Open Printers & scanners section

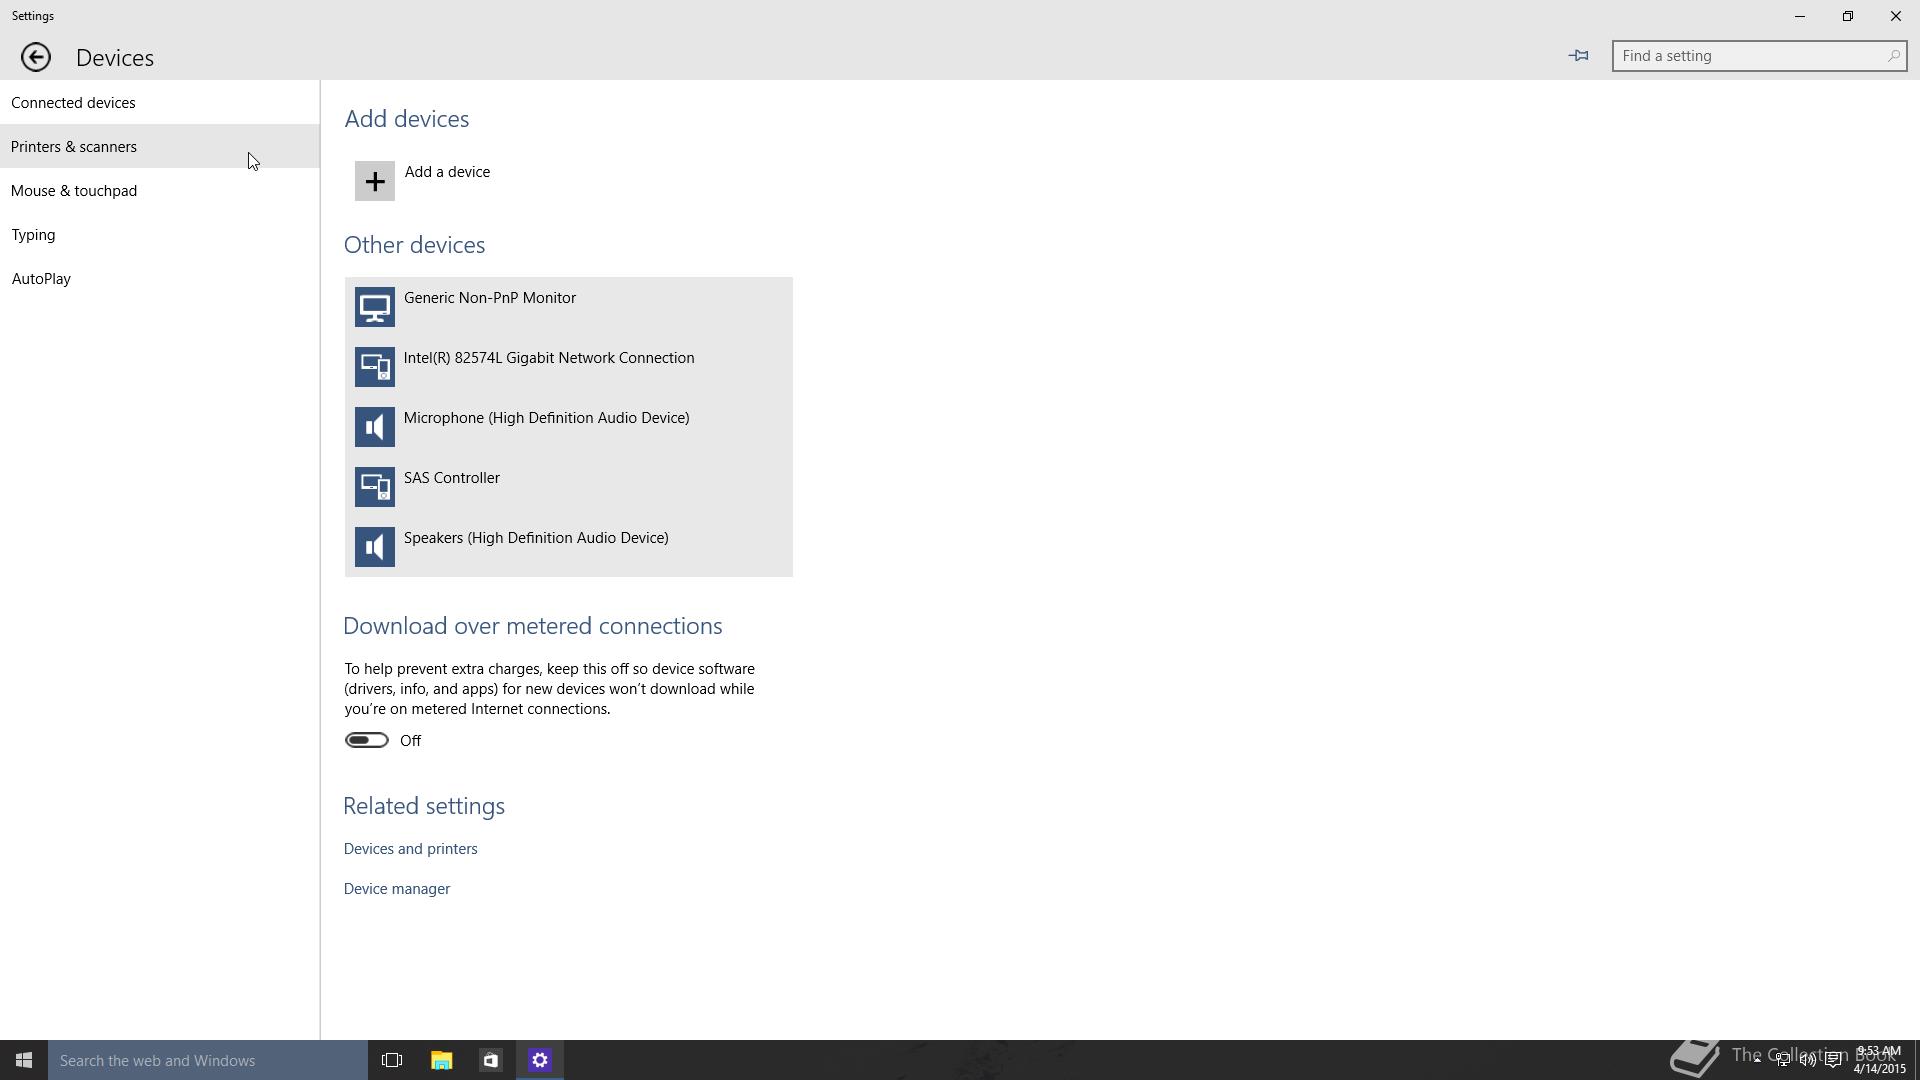[160, 147]
